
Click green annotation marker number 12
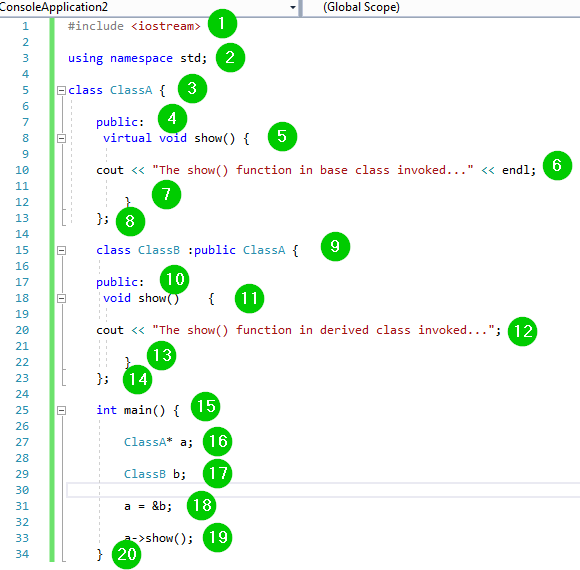(x=522, y=331)
